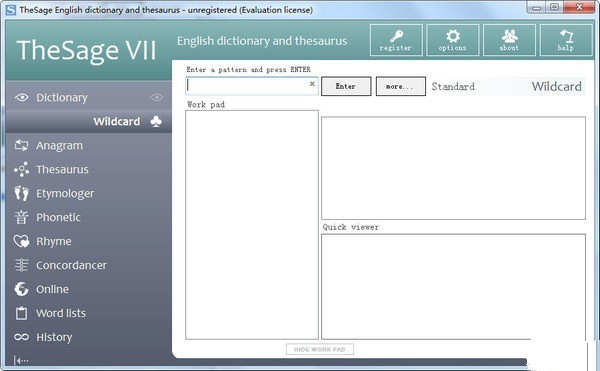The image size is (600, 371).
Task: Click the club icon beside Wildcard
Action: 156,121
